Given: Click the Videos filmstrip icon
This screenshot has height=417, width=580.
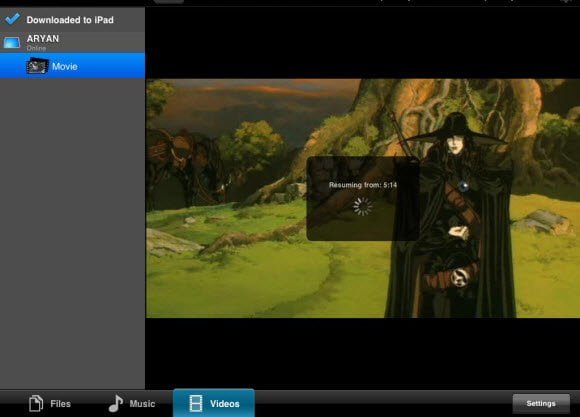Looking at the screenshot, I should [196, 403].
